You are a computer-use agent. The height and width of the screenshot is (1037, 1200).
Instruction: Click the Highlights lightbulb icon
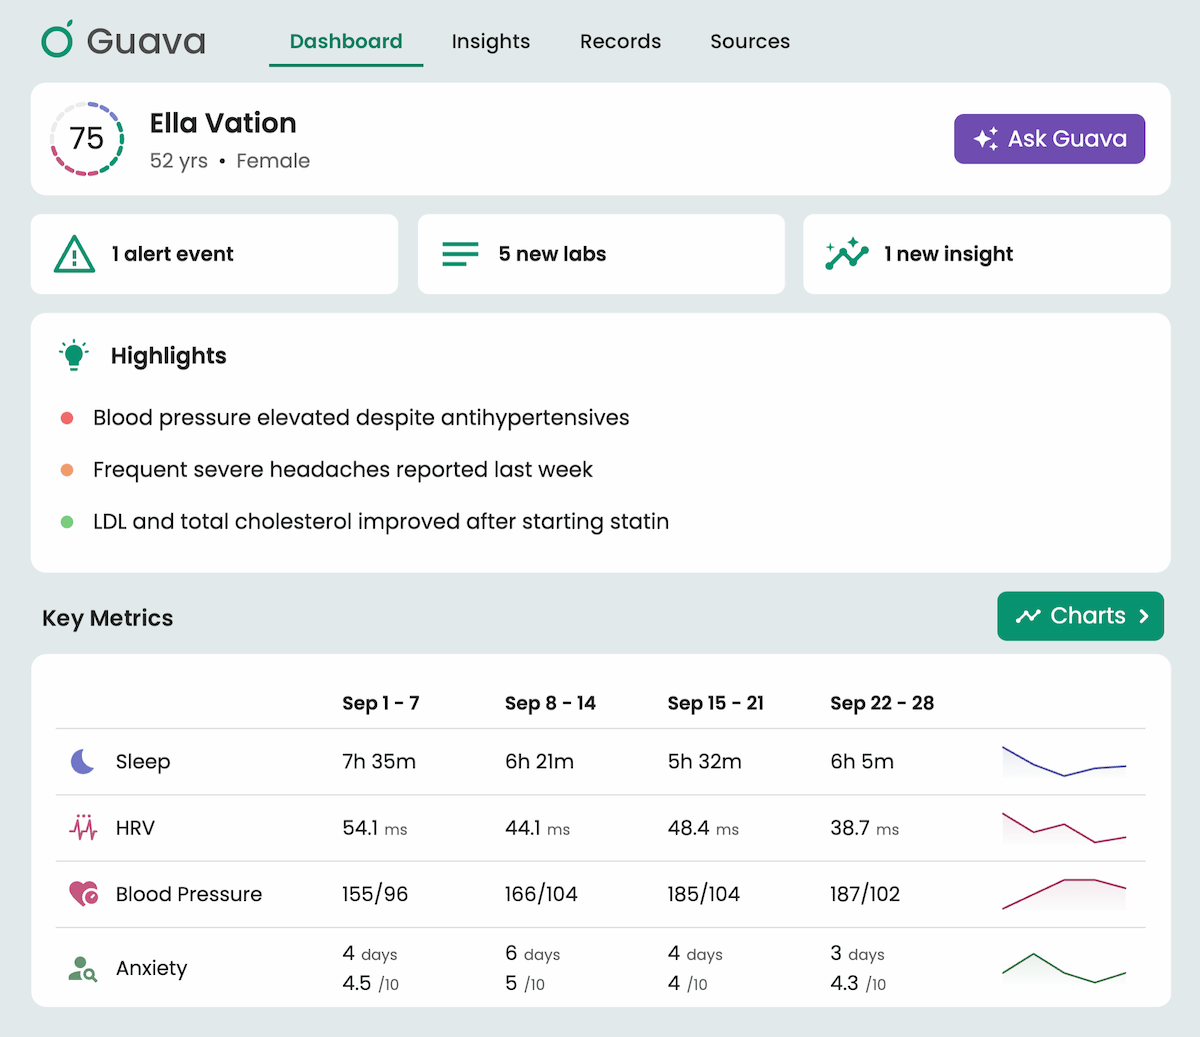coord(73,355)
